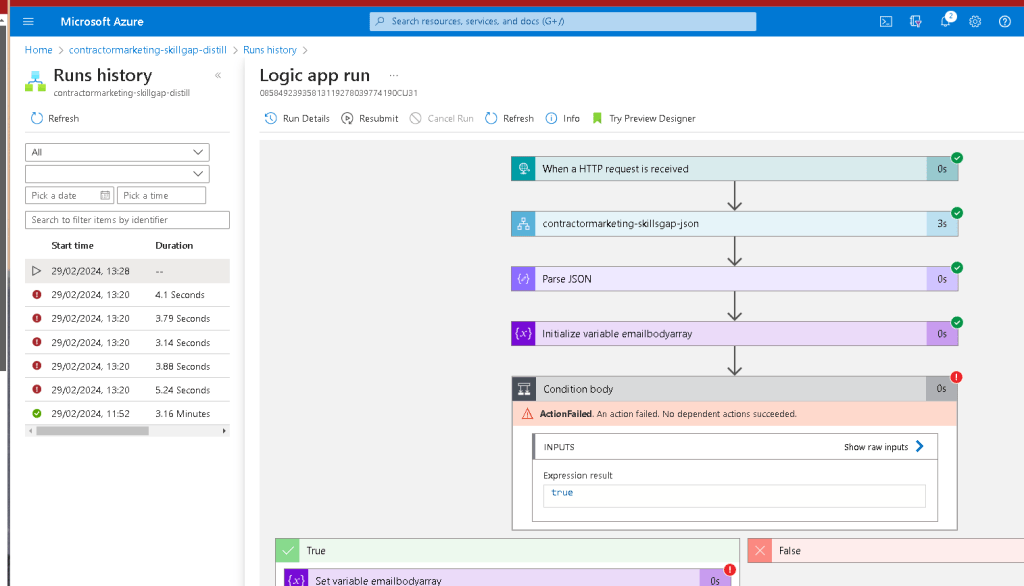Open Directories and subscriptions filter icon
Image resolution: width=1024 pixels, height=586 pixels.
[x=916, y=22]
